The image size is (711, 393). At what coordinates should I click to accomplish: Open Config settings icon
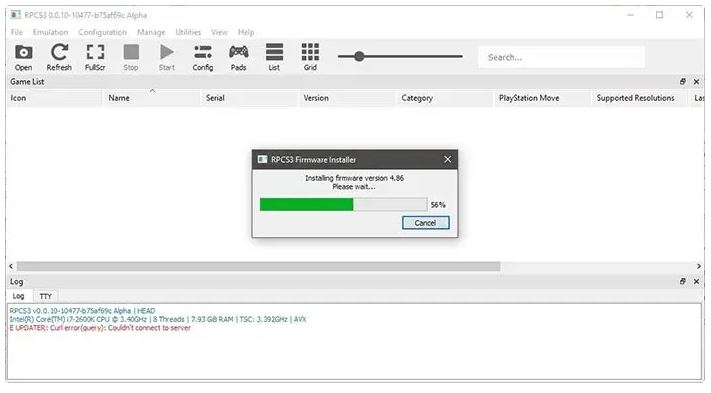(x=203, y=57)
